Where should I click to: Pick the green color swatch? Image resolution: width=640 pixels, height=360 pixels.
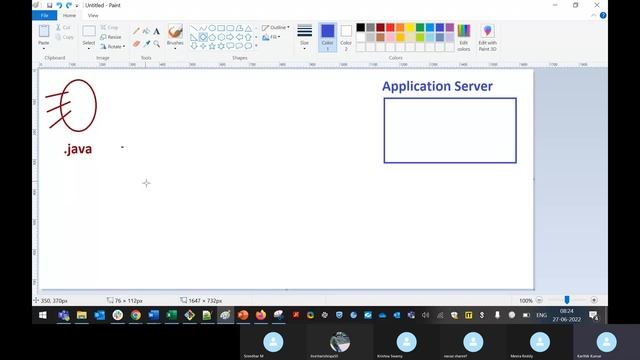click(420, 27)
